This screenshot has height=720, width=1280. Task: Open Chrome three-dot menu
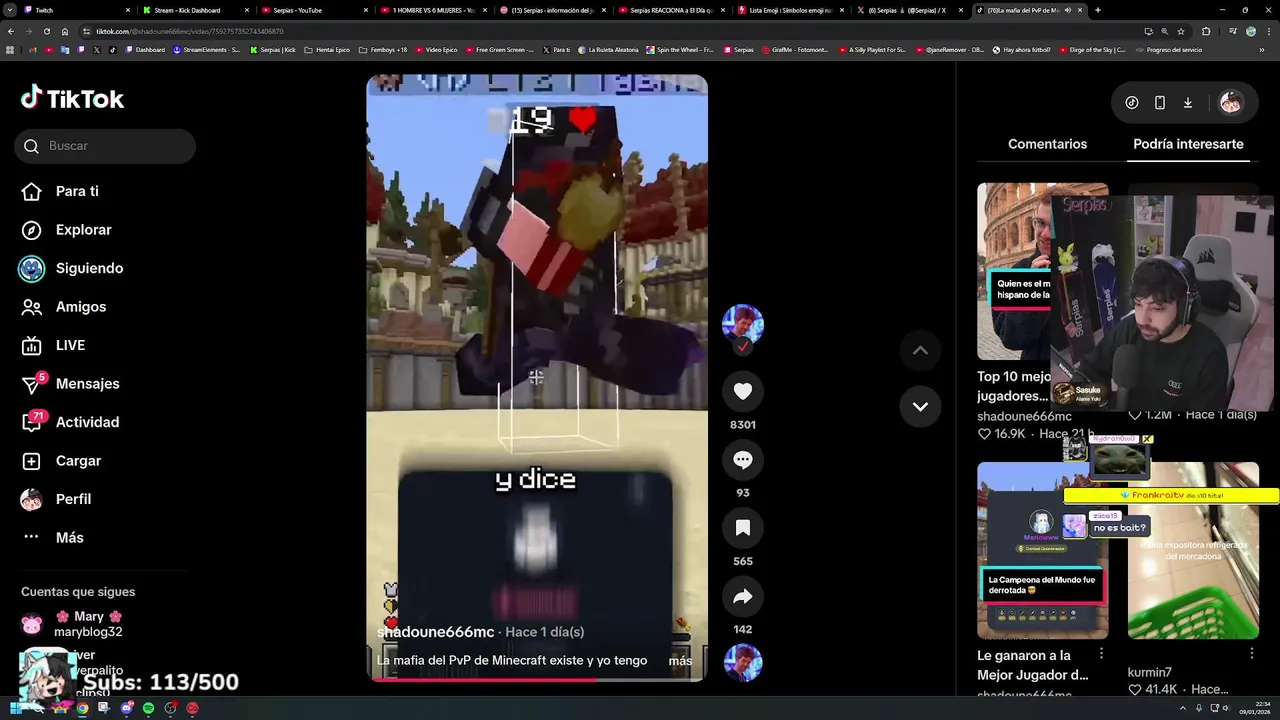pos(1270,31)
